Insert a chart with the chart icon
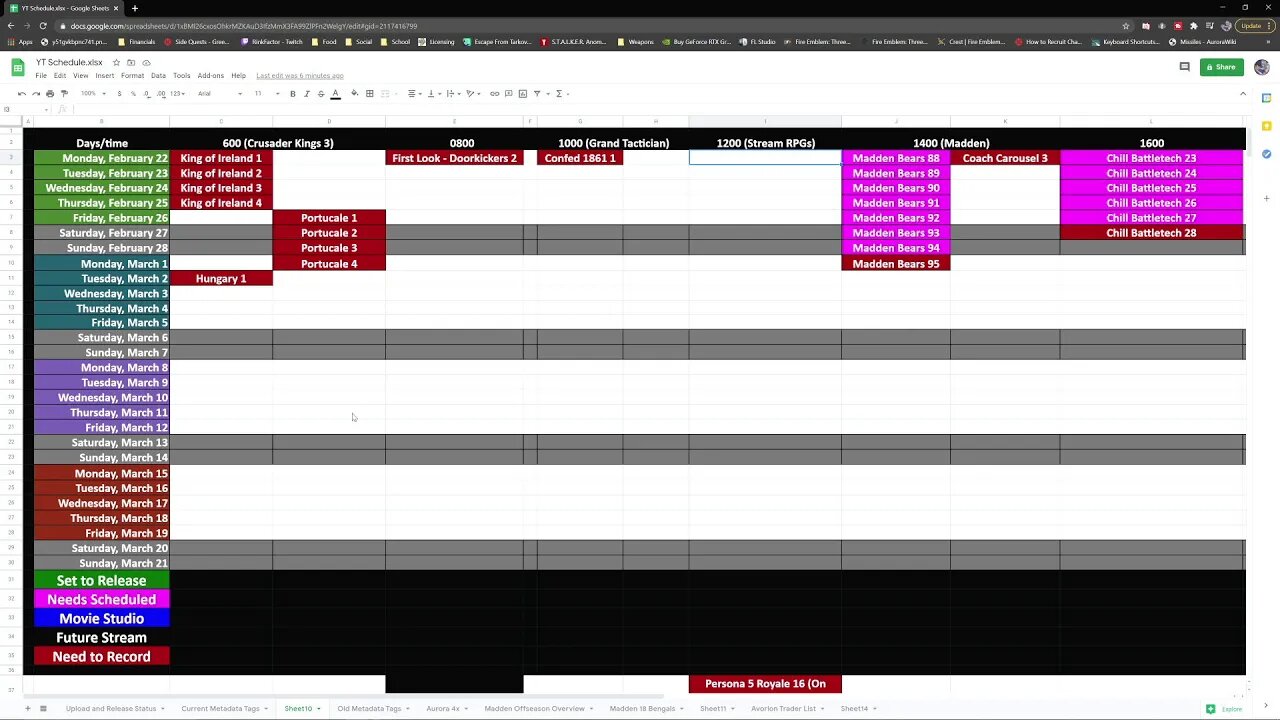This screenshot has width=1280, height=720. (522, 93)
